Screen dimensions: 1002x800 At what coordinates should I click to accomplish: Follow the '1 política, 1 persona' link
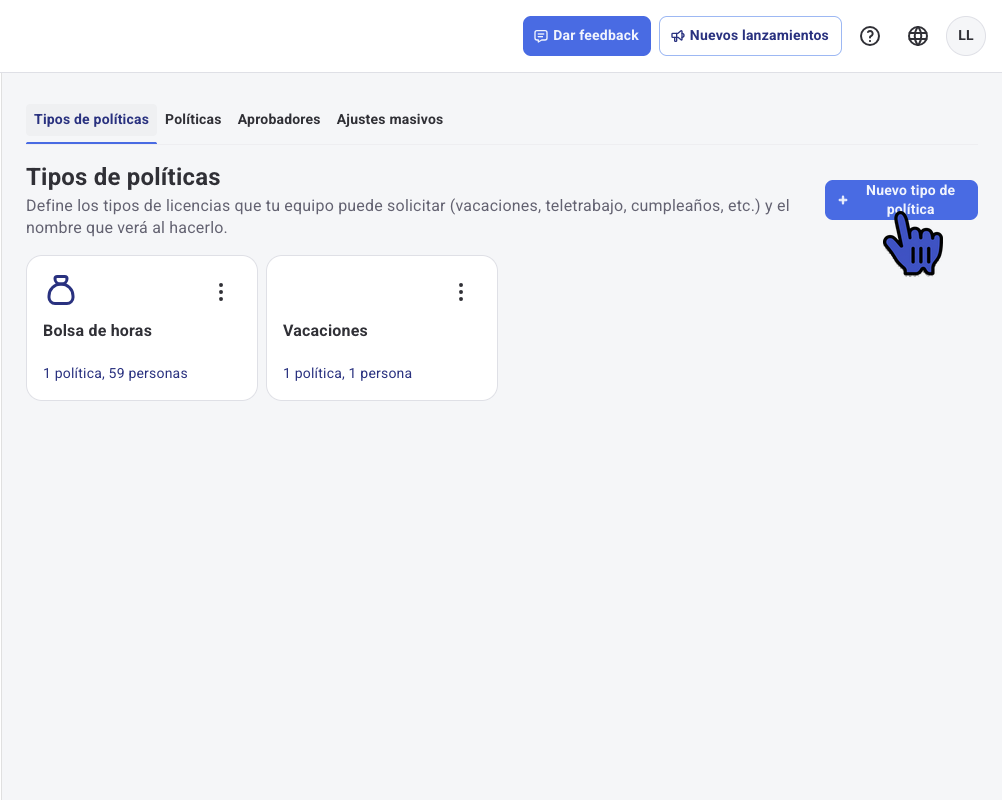click(348, 373)
